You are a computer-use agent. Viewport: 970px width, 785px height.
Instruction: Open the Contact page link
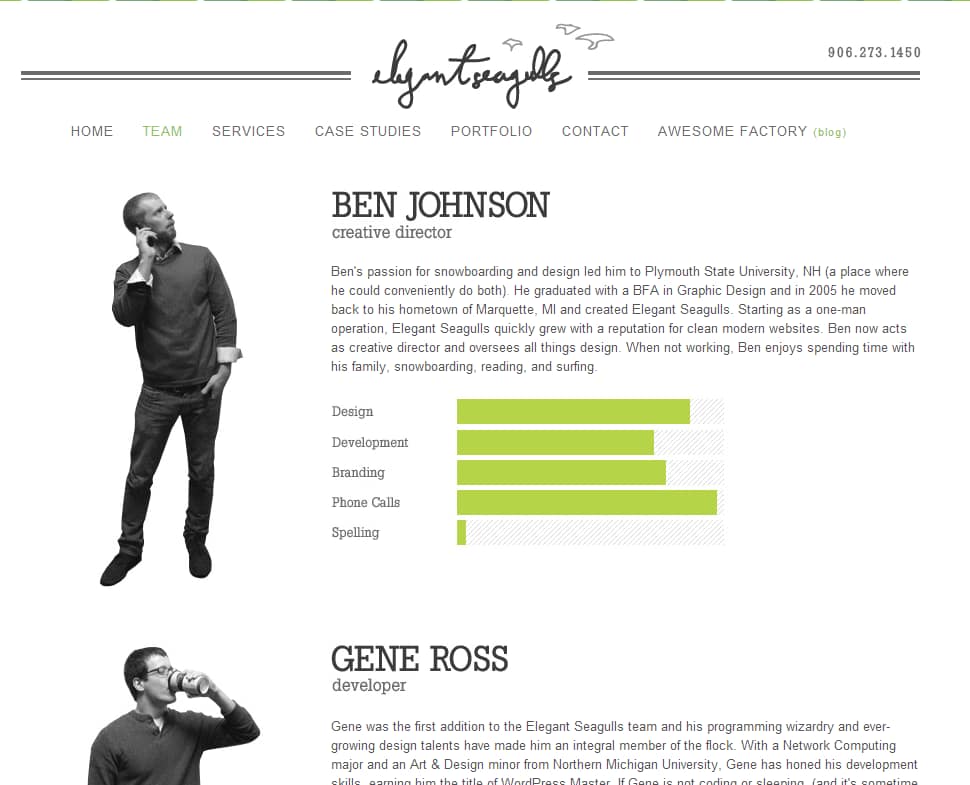[x=594, y=131]
